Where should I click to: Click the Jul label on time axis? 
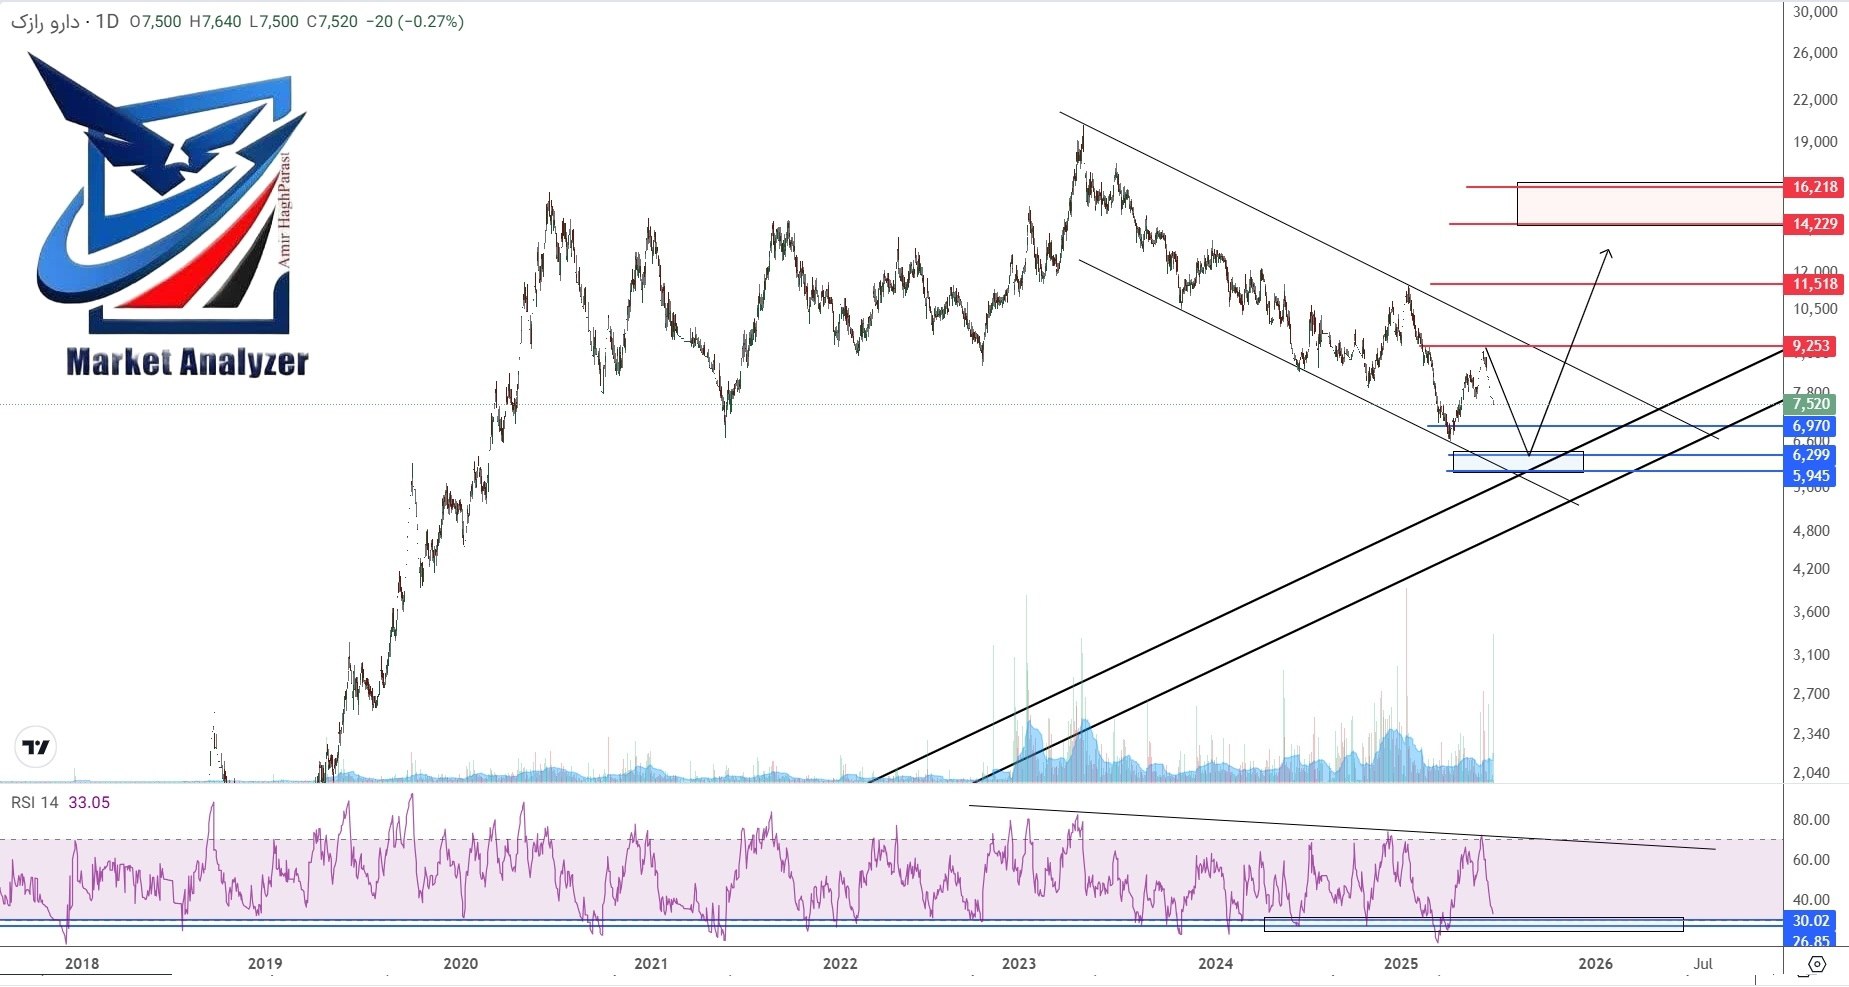tap(1703, 964)
